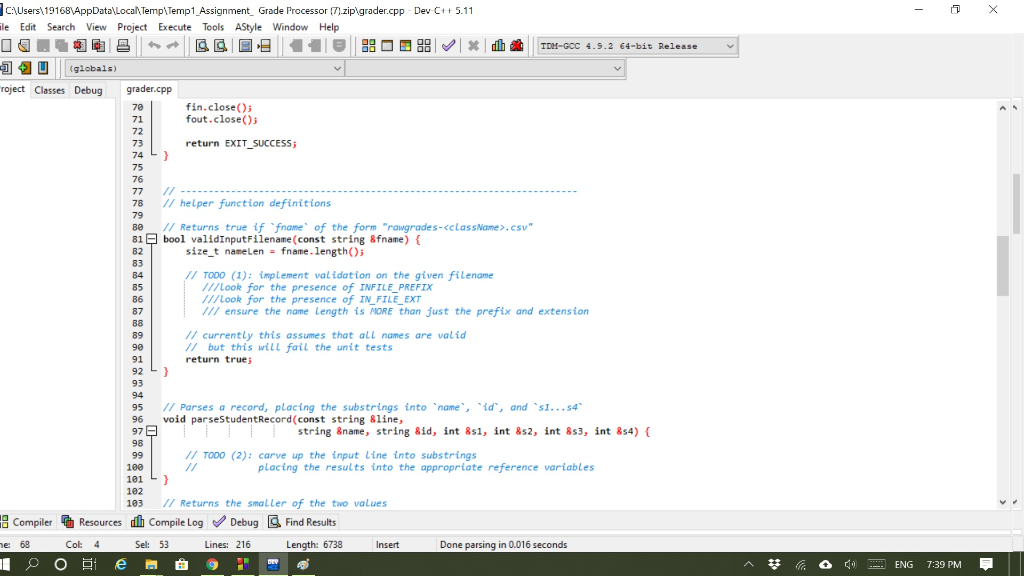Click the Compile icon with four colored squares
Viewport: 1024px width, 576px height.
click(368, 46)
